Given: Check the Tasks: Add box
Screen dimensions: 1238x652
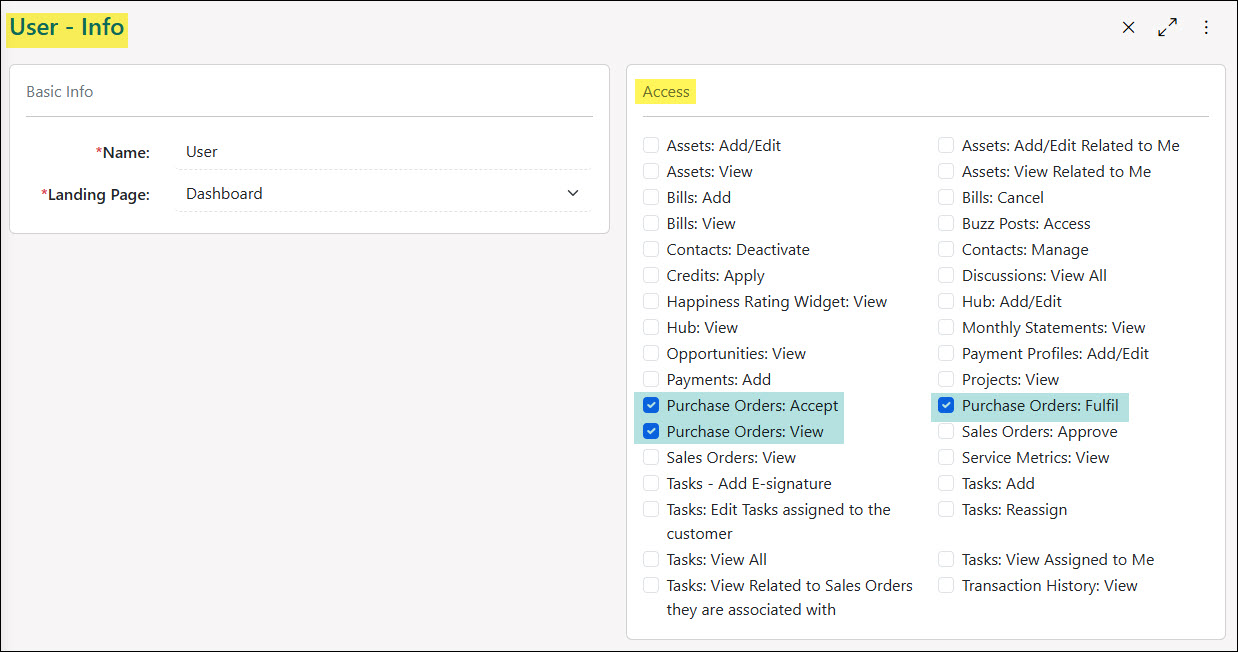Looking at the screenshot, I should [946, 483].
